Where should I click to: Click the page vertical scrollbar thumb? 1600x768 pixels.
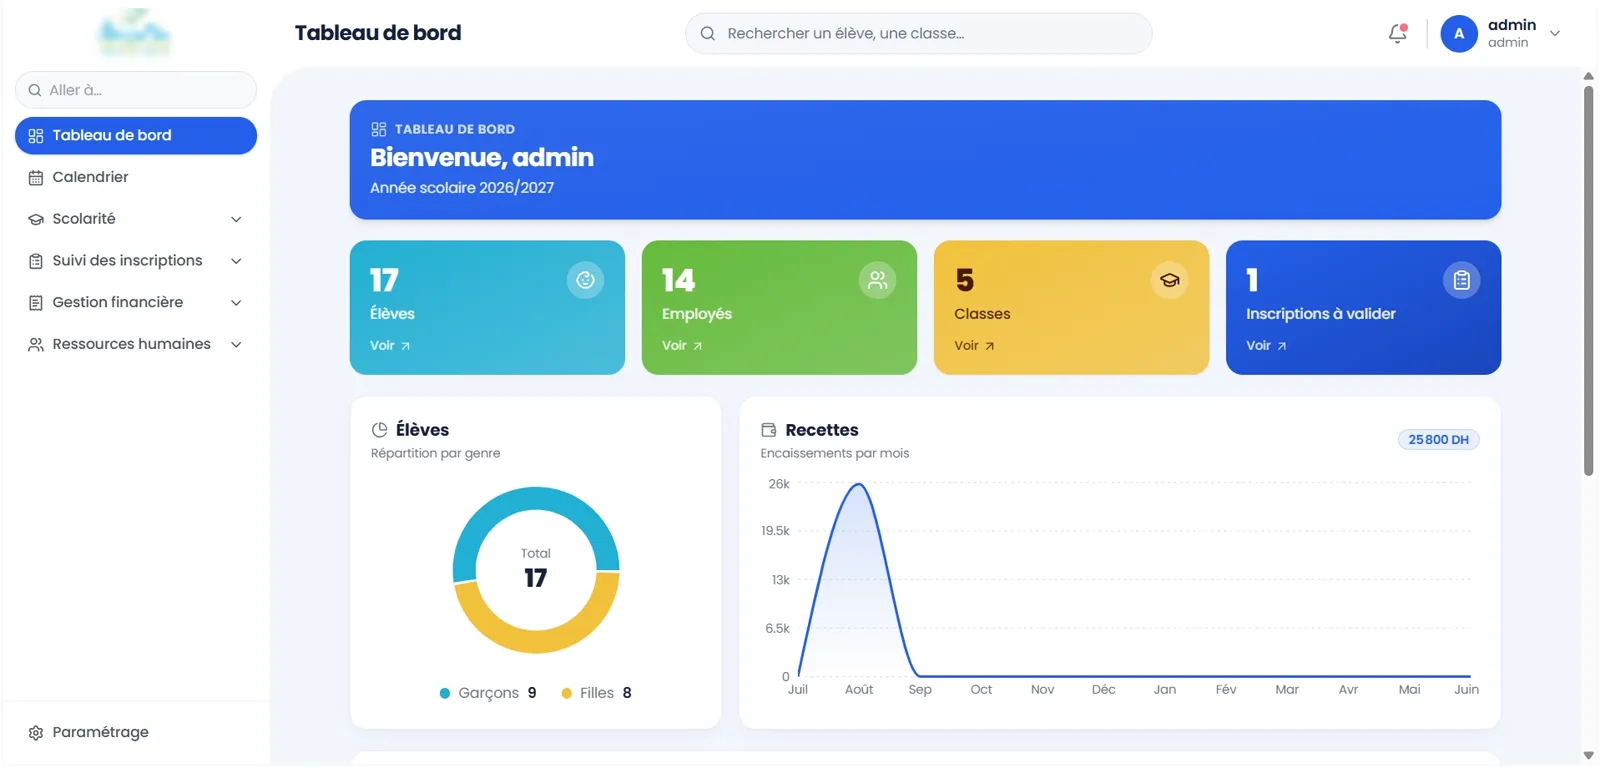click(1588, 281)
